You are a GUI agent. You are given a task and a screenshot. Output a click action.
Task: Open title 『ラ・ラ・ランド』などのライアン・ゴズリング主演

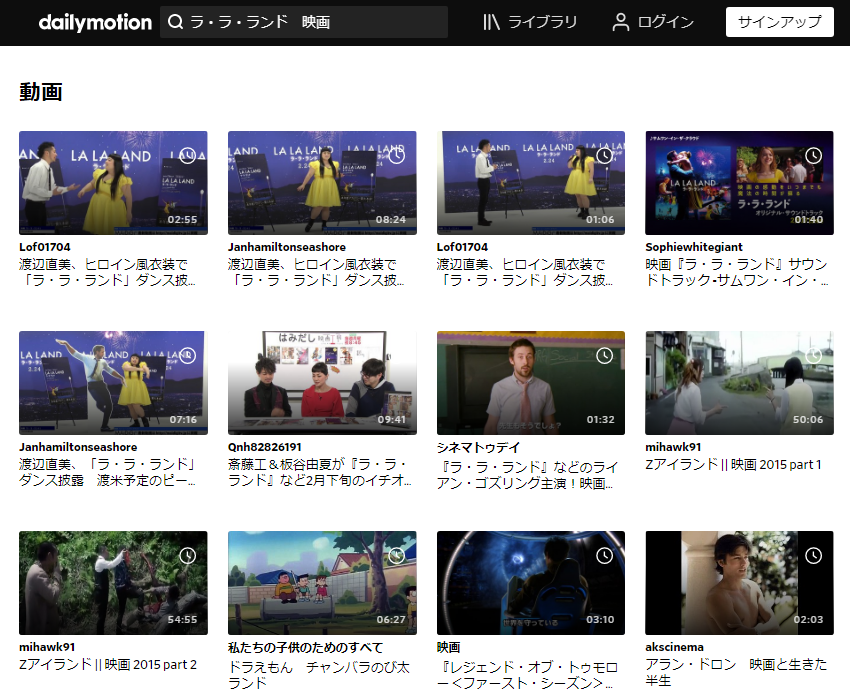(x=527, y=475)
